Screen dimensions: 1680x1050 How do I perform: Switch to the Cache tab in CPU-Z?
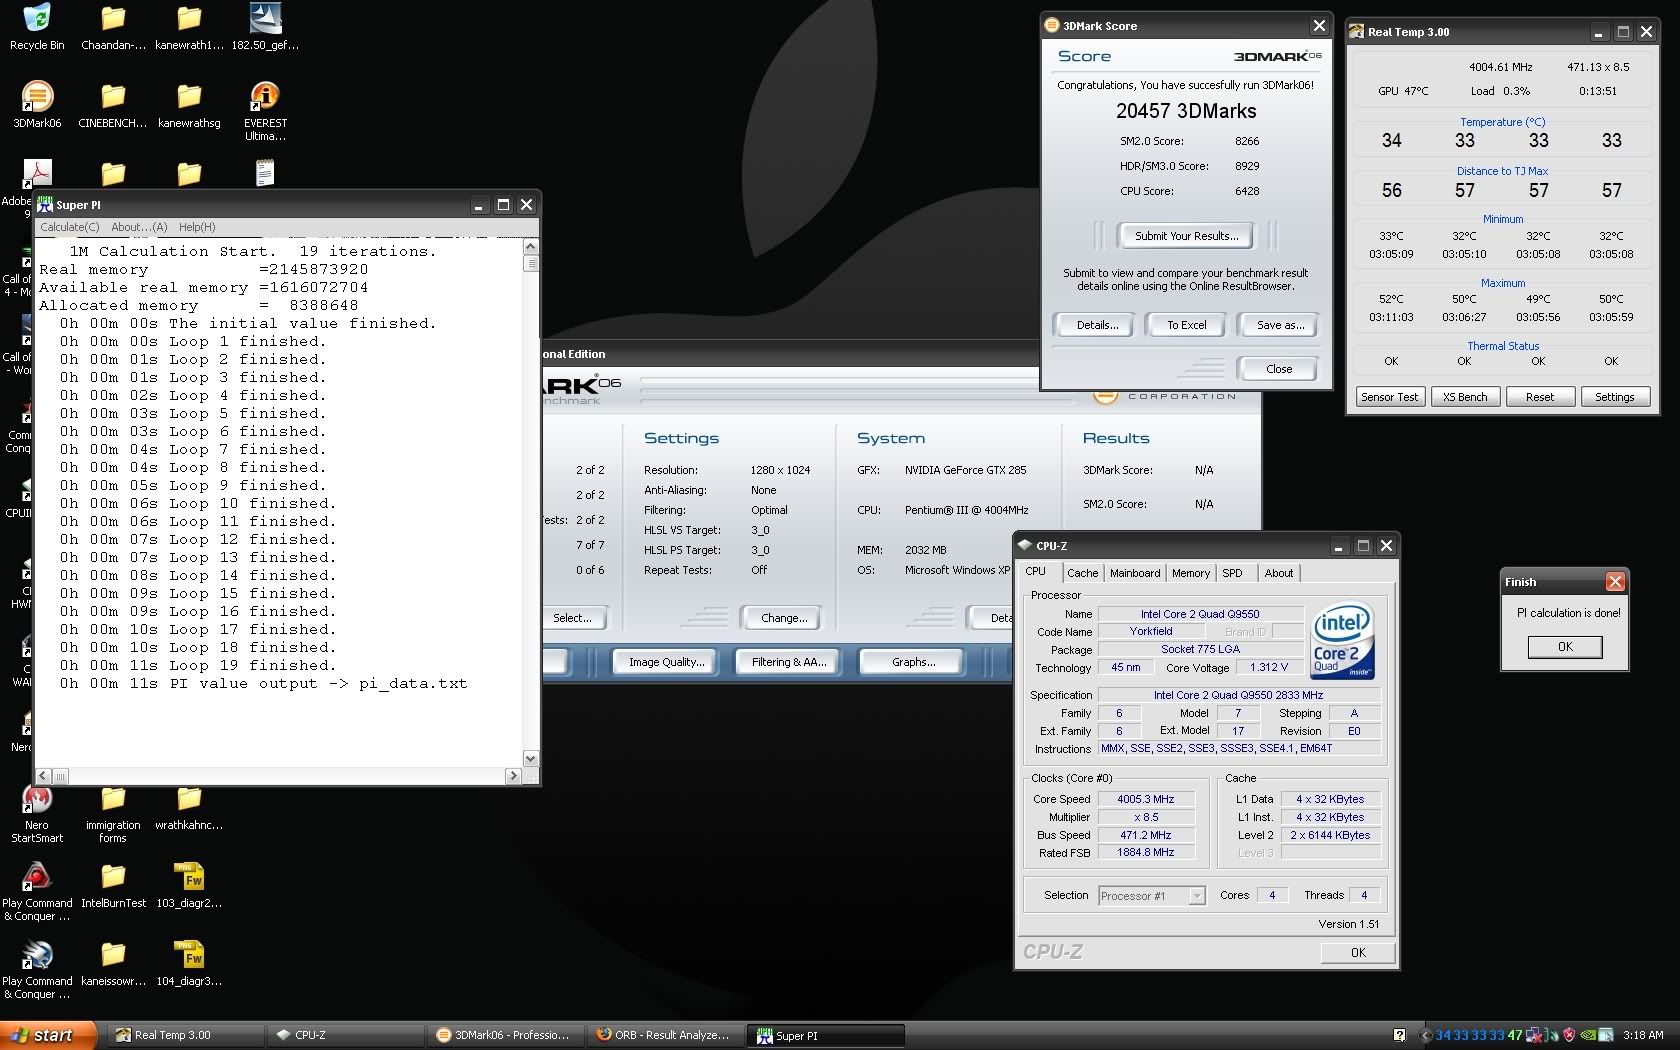1082,573
